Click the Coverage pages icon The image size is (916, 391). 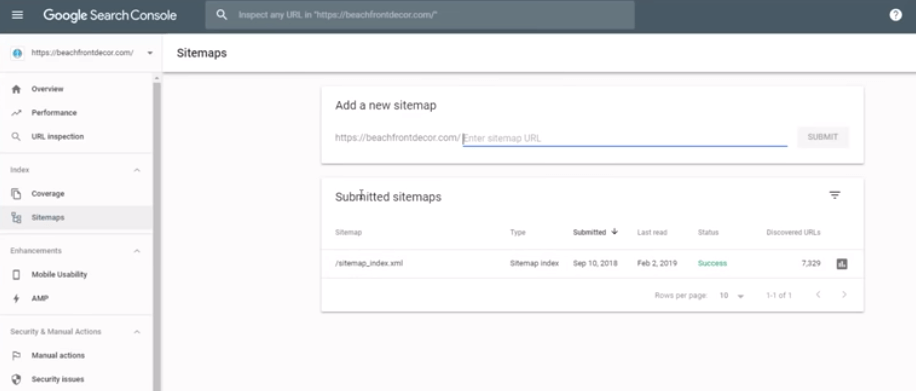tap(16, 193)
